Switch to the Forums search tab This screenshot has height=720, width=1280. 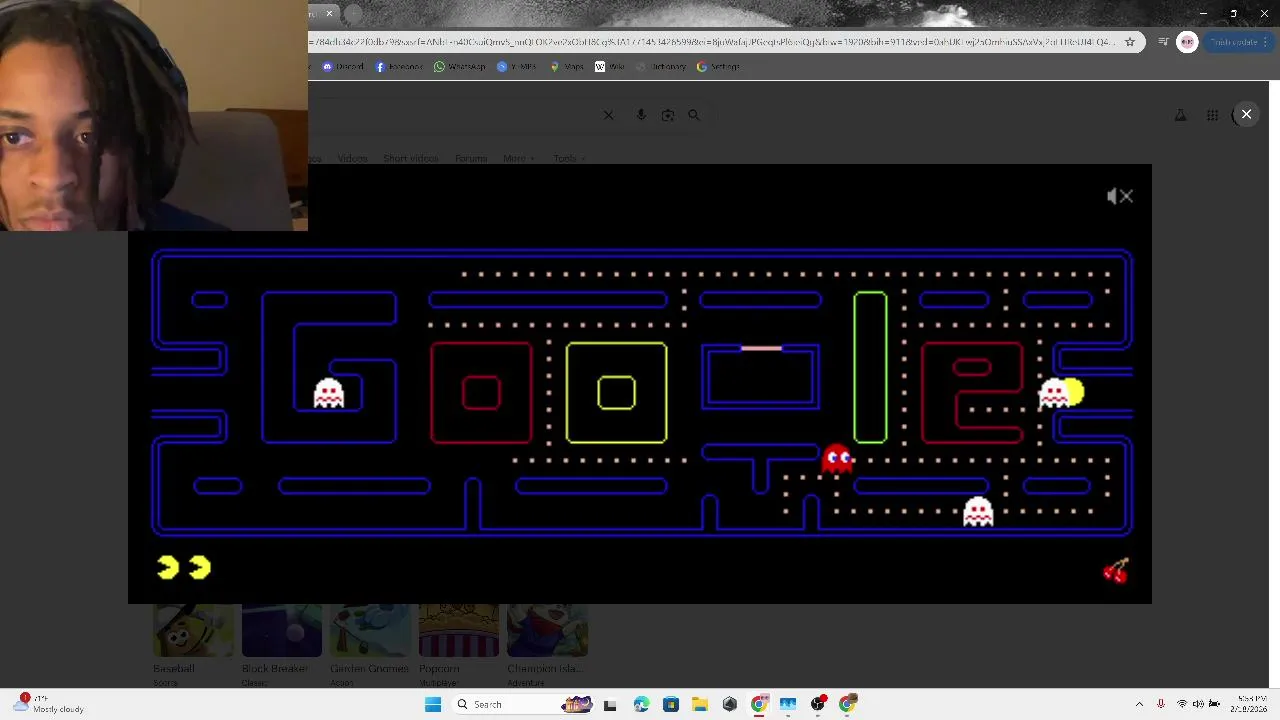[470, 159]
